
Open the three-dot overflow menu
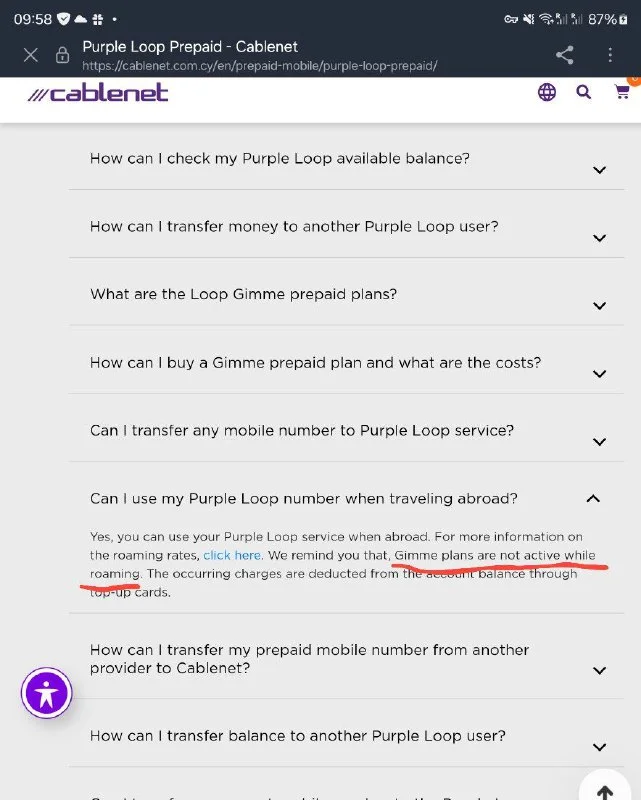pos(611,55)
